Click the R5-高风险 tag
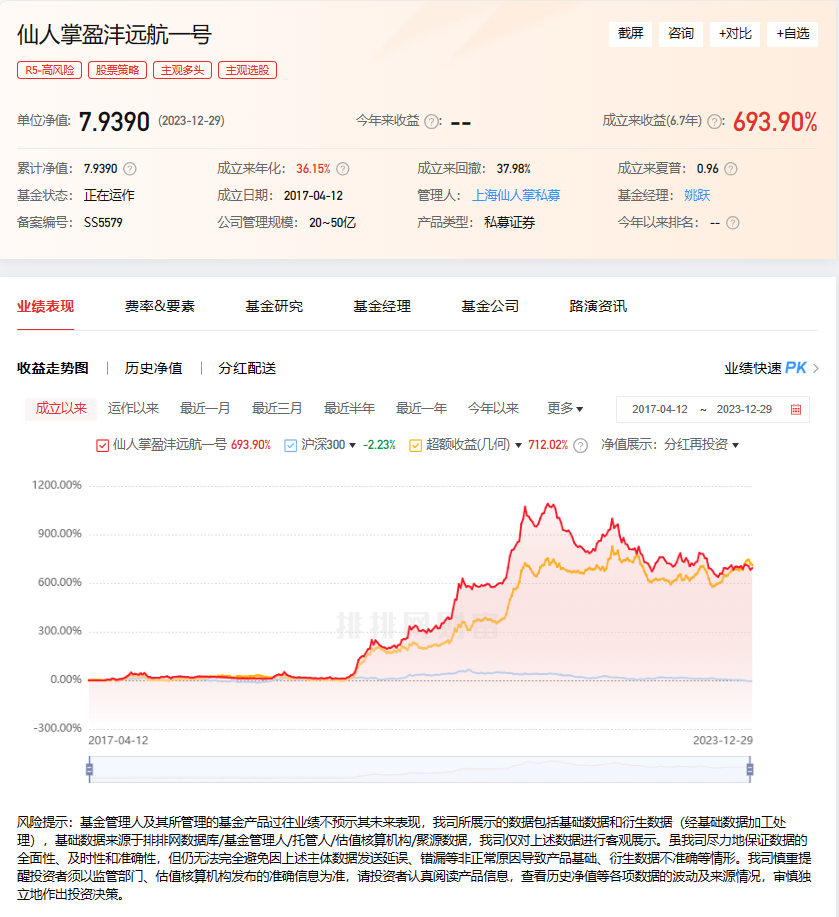 coord(50,70)
